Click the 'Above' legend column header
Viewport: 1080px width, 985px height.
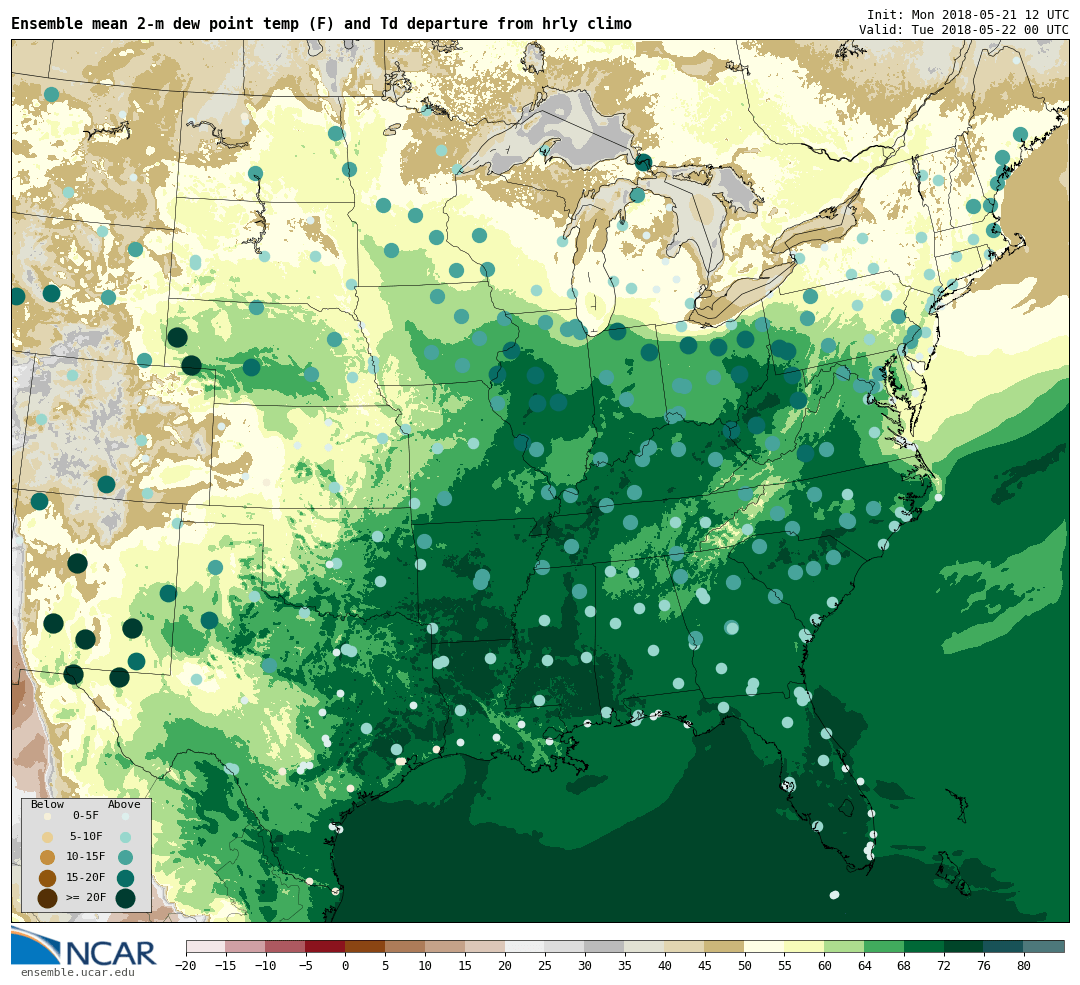pyautogui.click(x=124, y=805)
